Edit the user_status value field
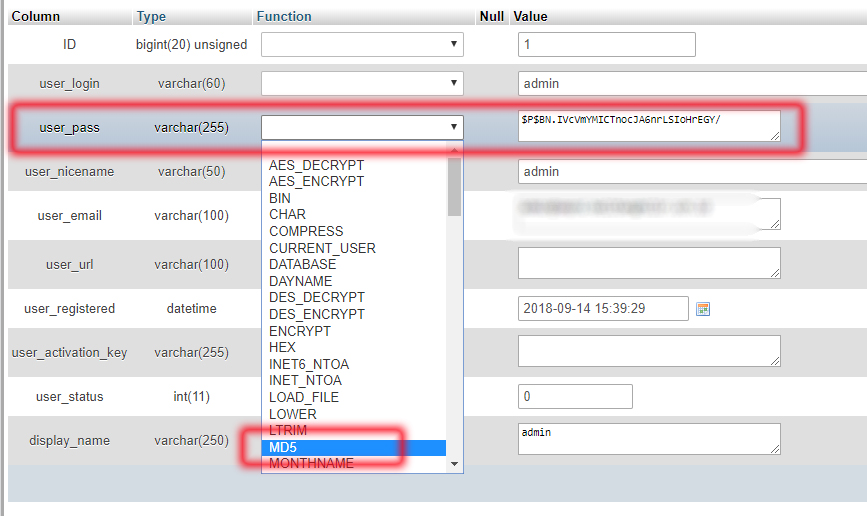 click(x=575, y=397)
